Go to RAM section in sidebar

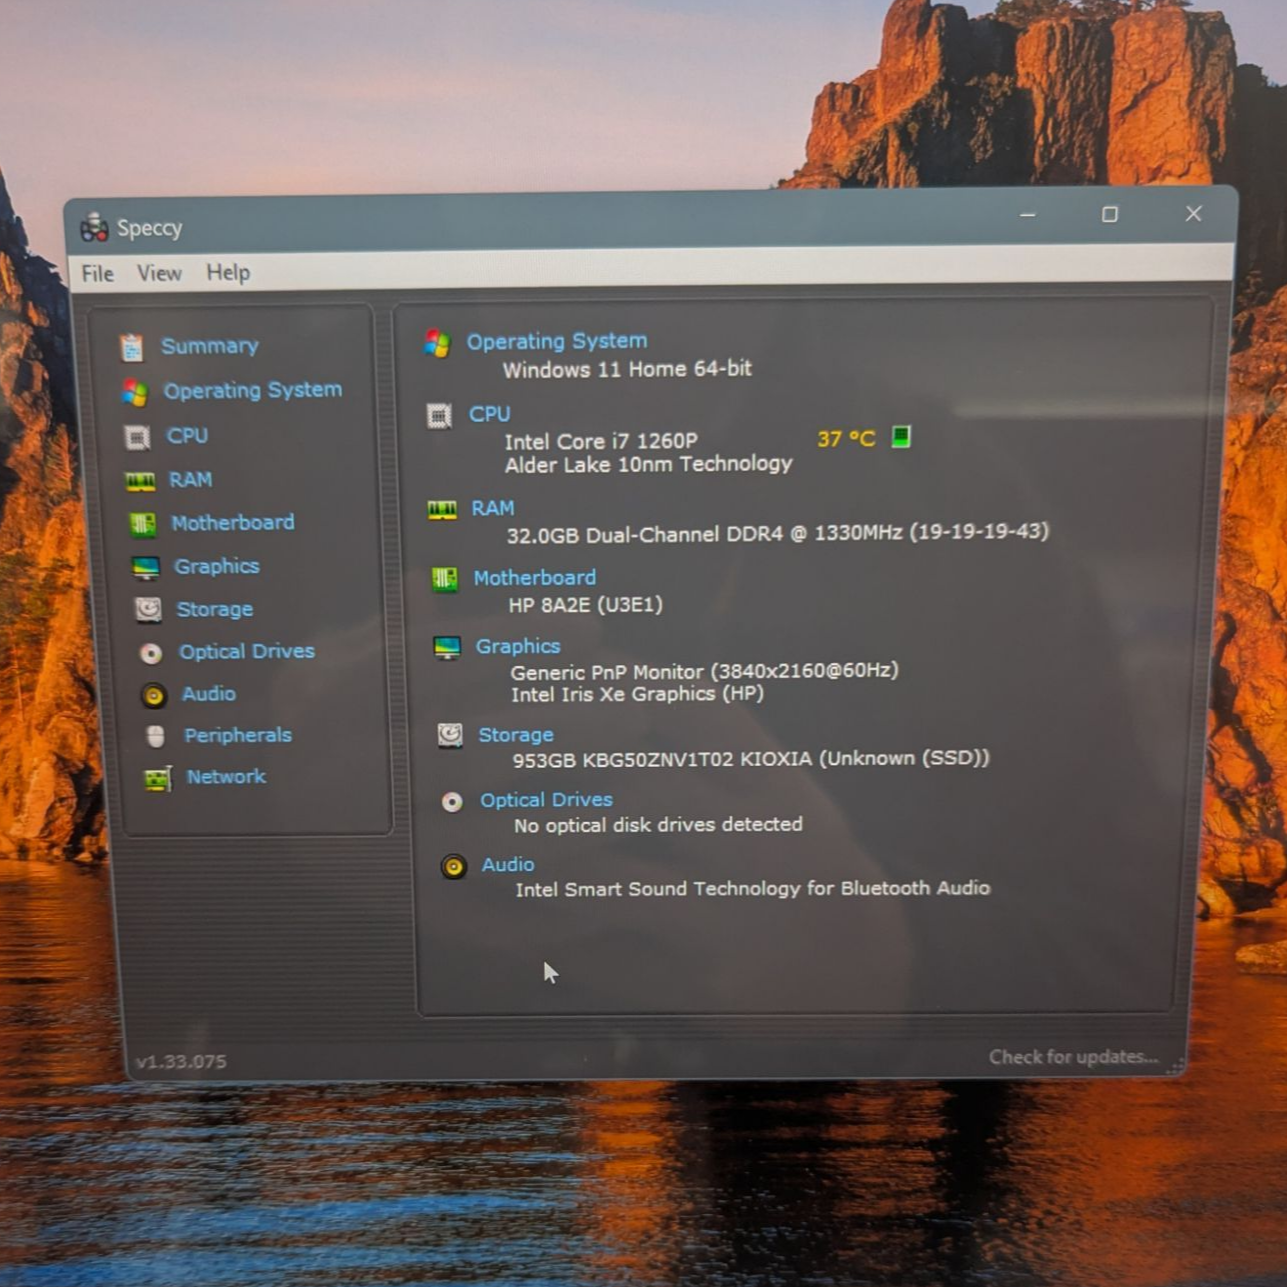click(190, 480)
